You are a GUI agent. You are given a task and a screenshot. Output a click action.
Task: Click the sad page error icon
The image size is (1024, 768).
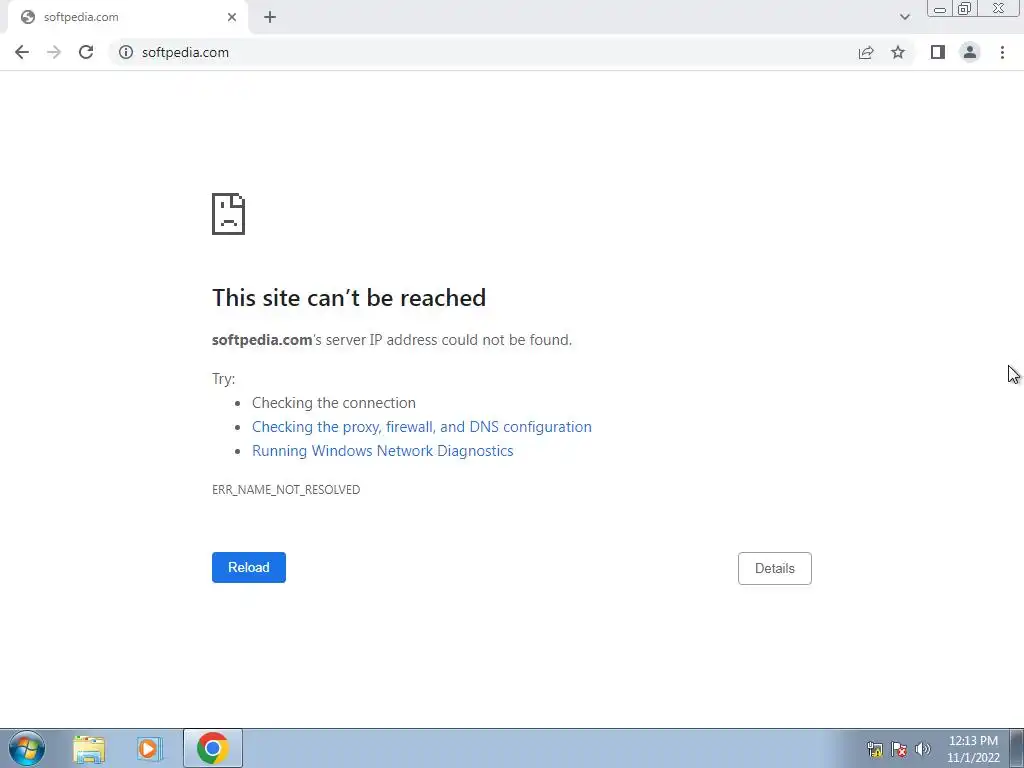[x=229, y=214]
